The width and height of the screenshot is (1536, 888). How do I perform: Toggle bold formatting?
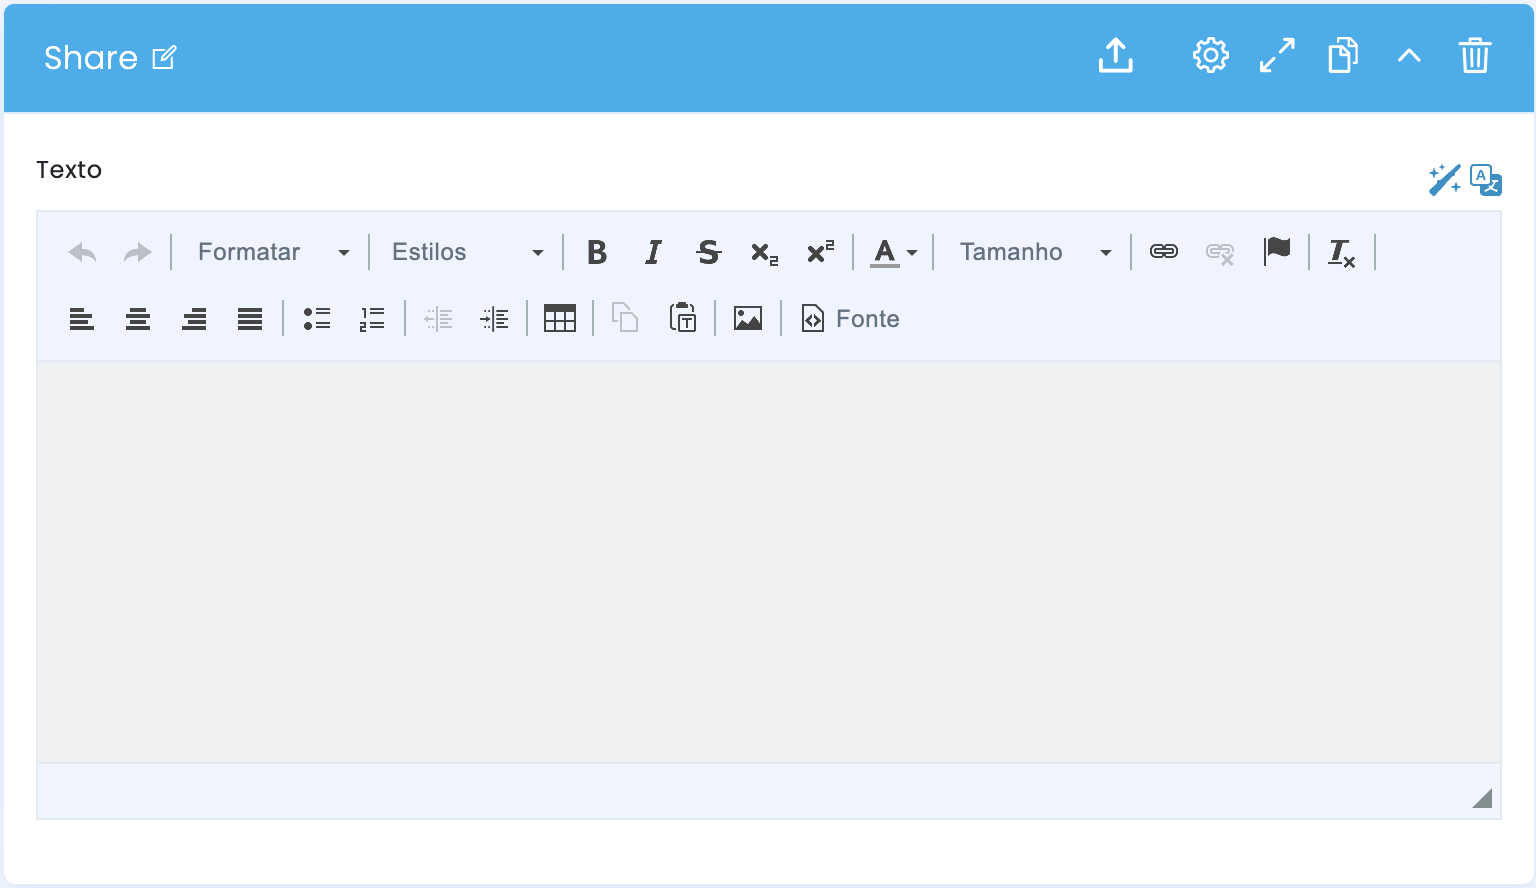(x=597, y=252)
